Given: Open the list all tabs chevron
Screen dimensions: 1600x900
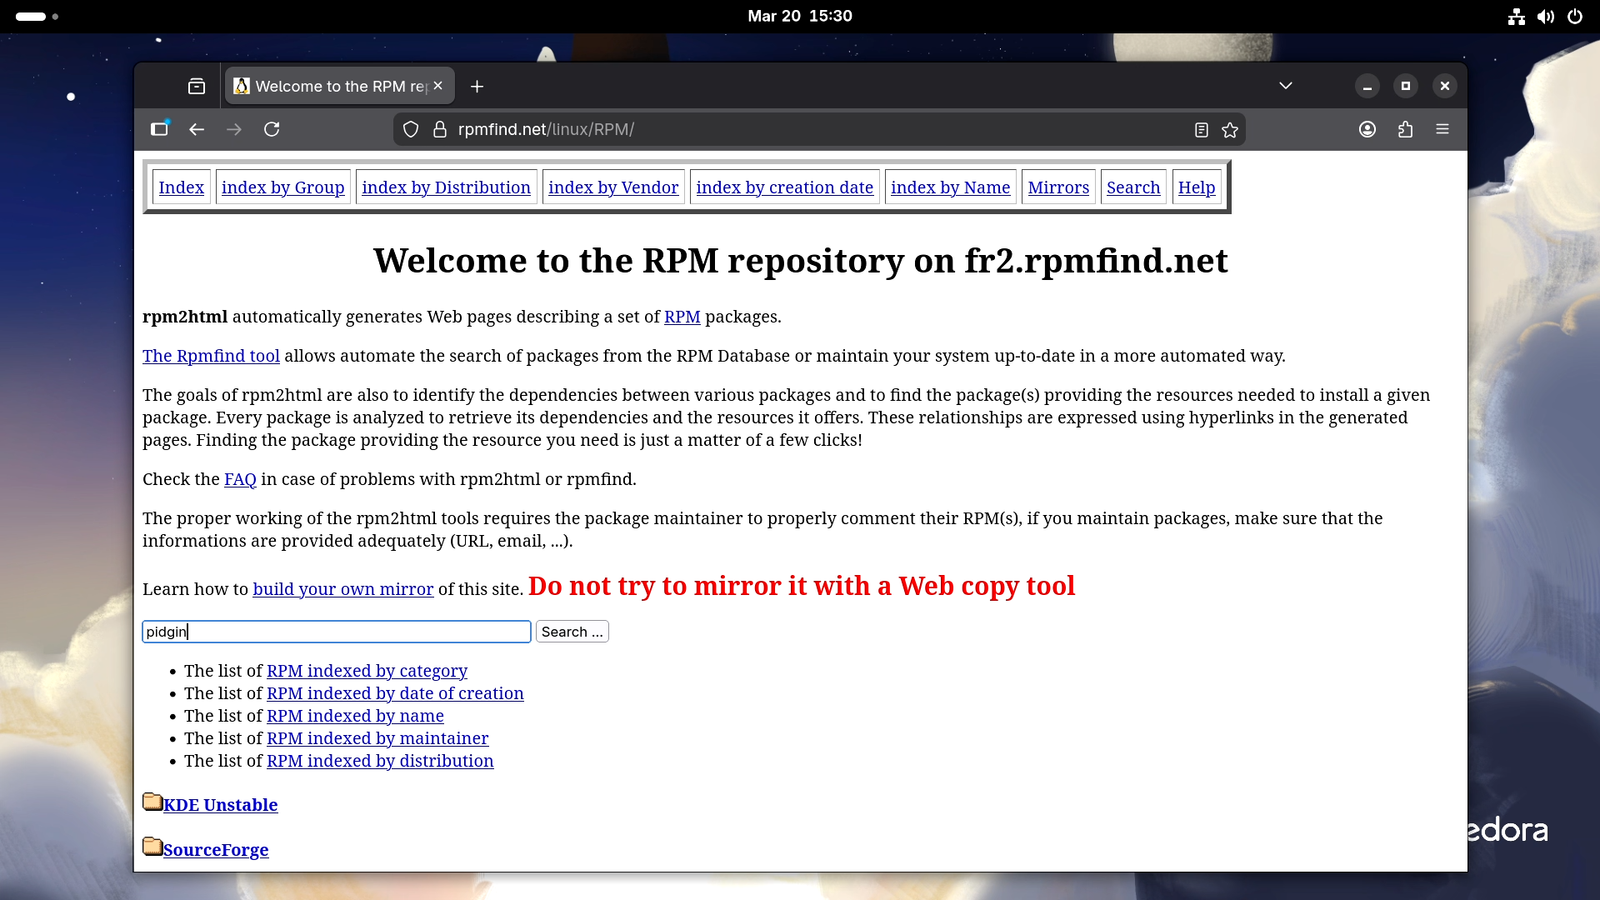Looking at the screenshot, I should [x=1286, y=86].
